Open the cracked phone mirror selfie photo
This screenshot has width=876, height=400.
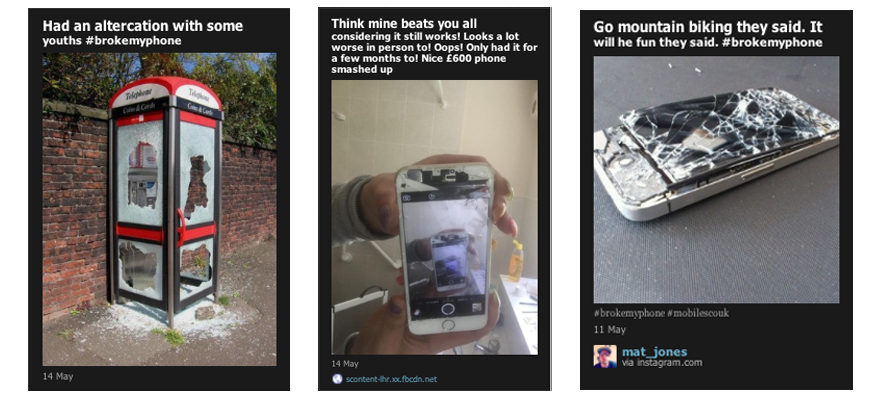coord(434,217)
